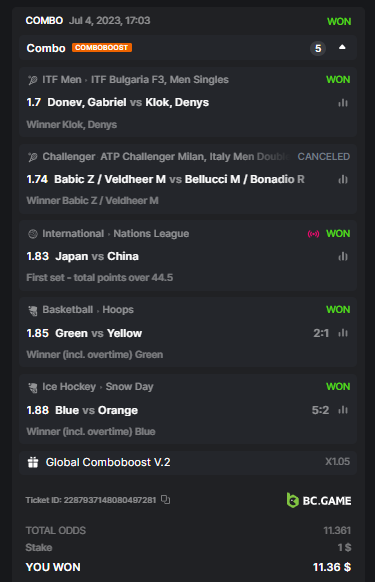The width and height of the screenshot is (375, 582).
Task: Open the Japan vs China match
Action: pyautogui.click(x=97, y=256)
